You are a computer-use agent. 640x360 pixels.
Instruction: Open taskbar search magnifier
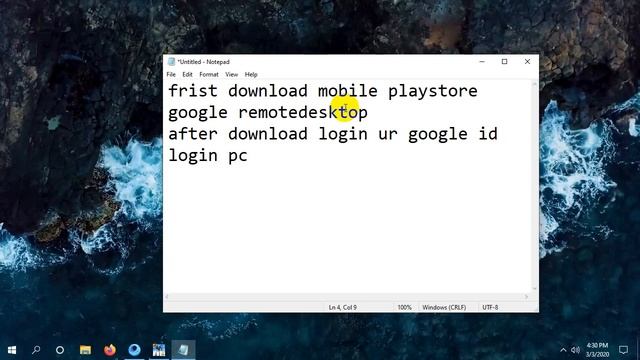(x=36, y=350)
